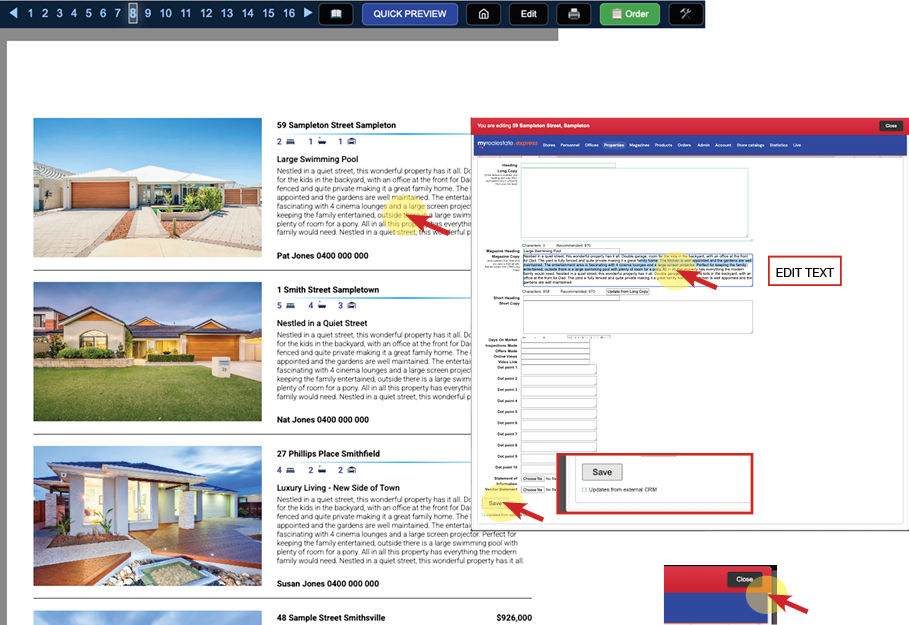Viewport: 909px width, 625px height.
Task: Click the 'Large Swimming Pool' listing heading
Action: coord(317,159)
